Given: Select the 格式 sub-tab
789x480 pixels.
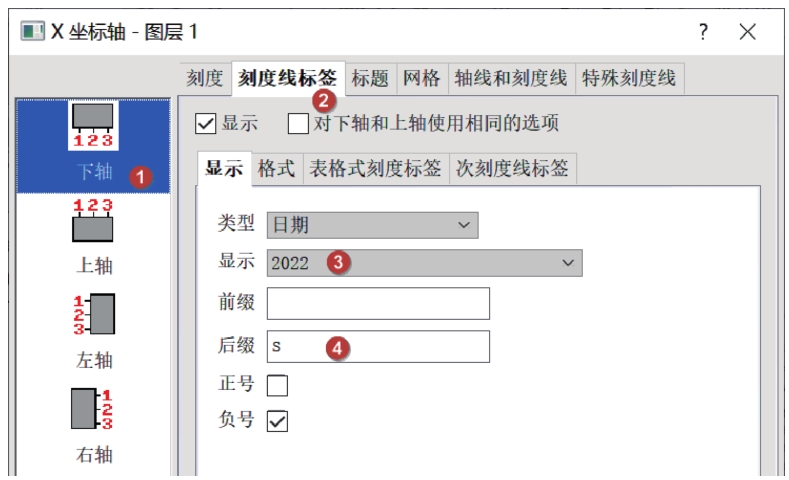Looking at the screenshot, I should point(276,169).
